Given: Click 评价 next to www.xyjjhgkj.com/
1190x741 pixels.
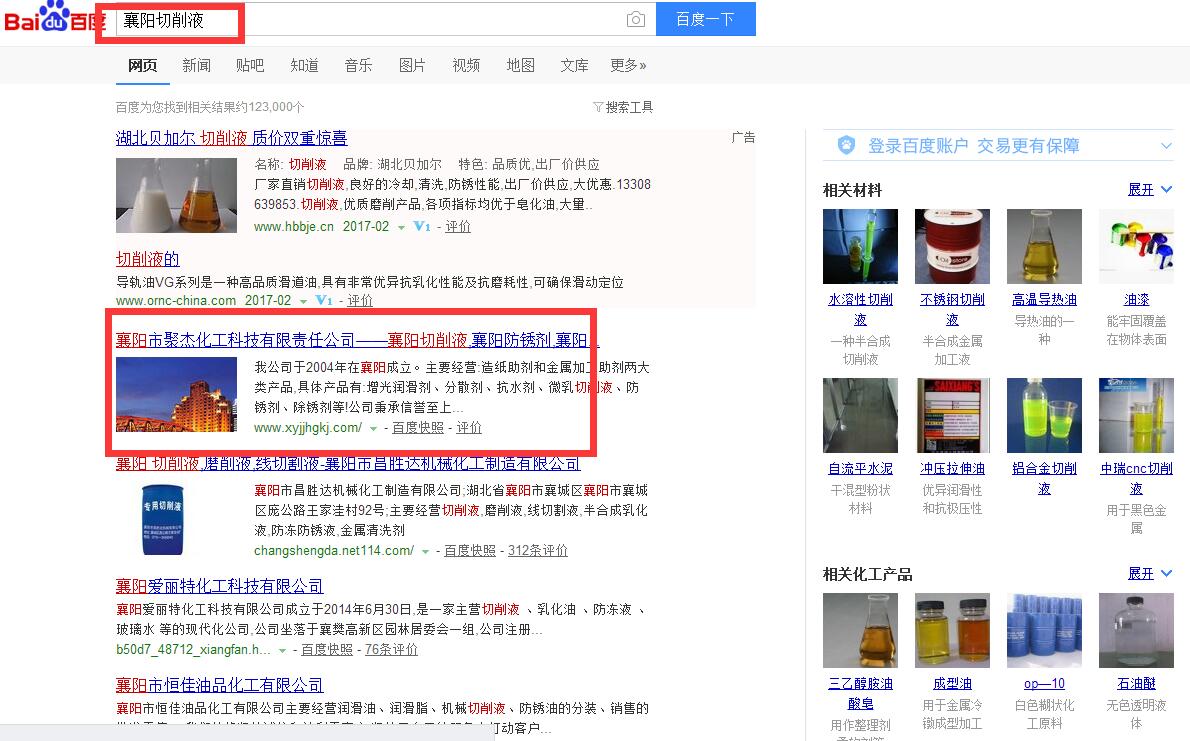Looking at the screenshot, I should tap(469, 427).
